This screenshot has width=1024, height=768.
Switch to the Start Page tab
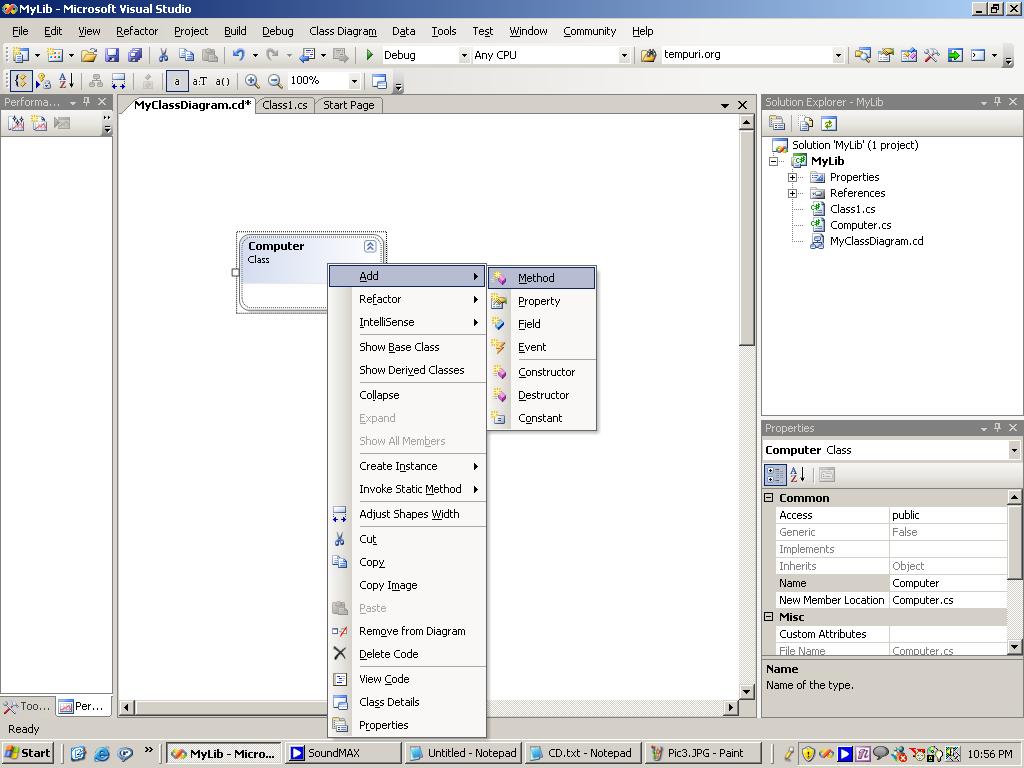[x=349, y=105]
